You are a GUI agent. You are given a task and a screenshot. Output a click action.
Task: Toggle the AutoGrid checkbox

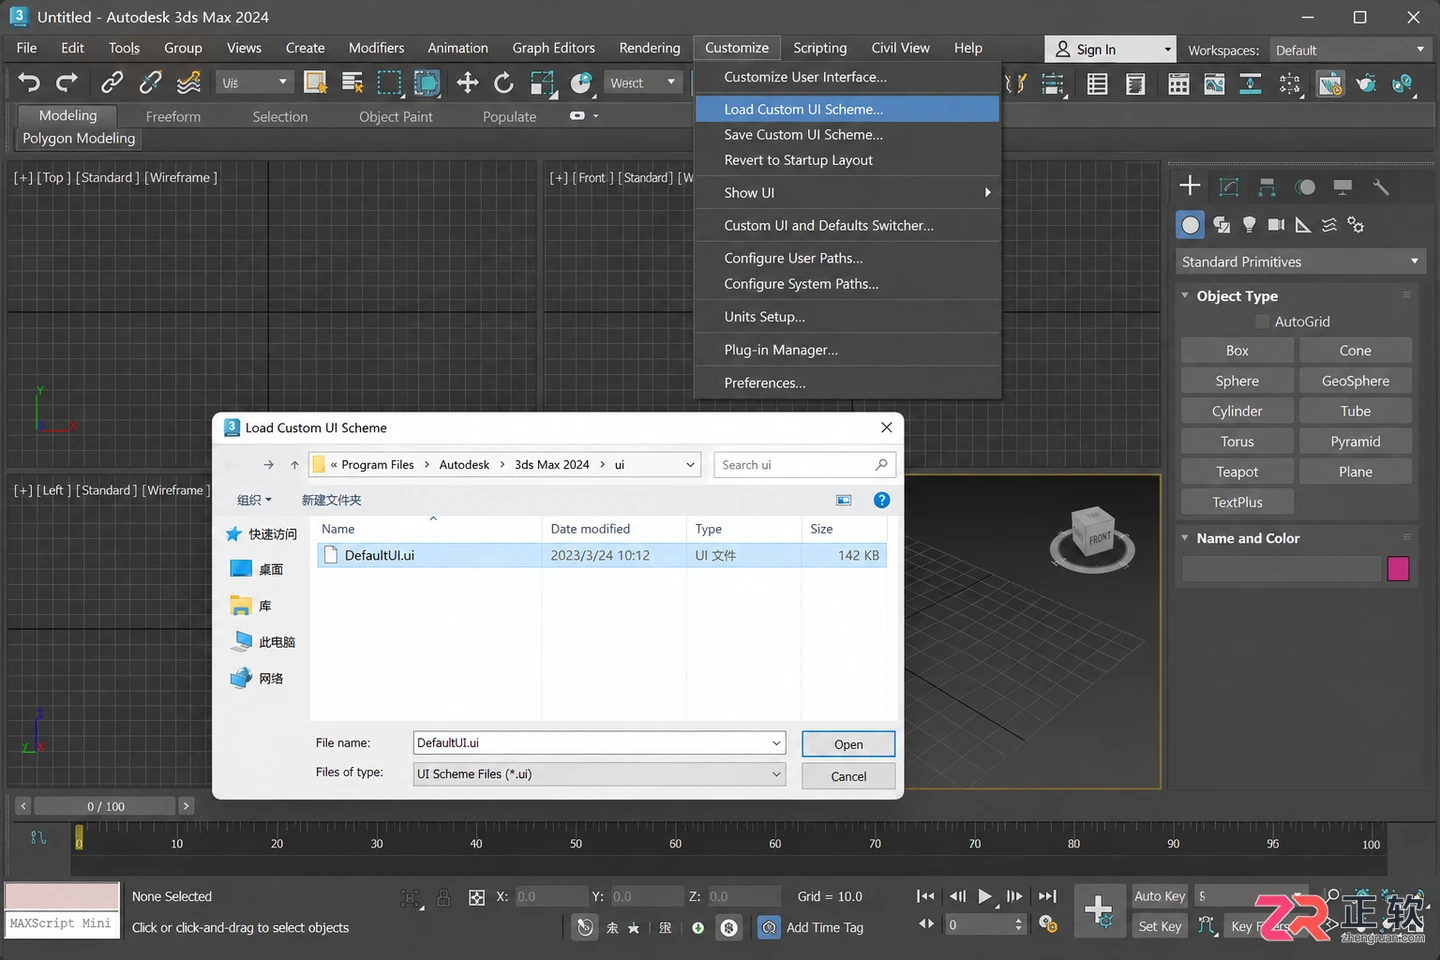[x=1262, y=322]
